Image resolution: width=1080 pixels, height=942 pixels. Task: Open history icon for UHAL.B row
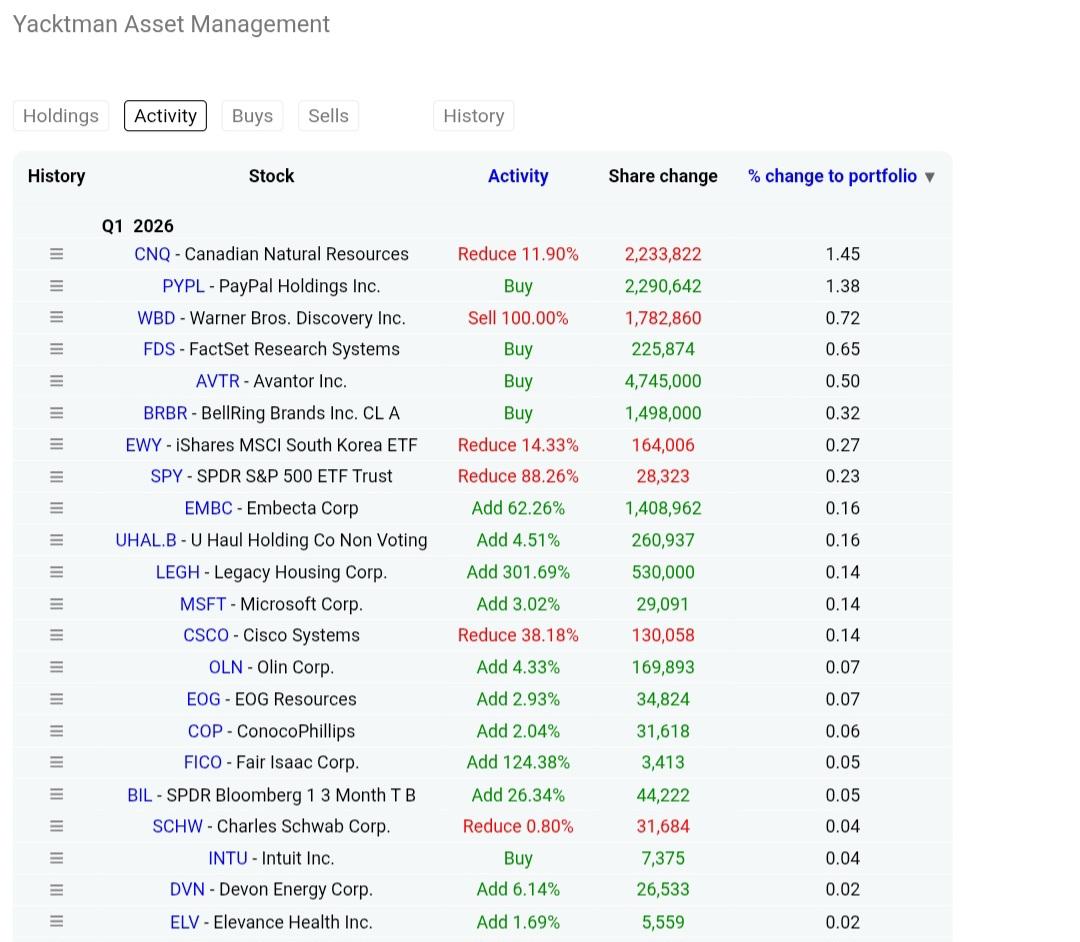tap(56, 540)
